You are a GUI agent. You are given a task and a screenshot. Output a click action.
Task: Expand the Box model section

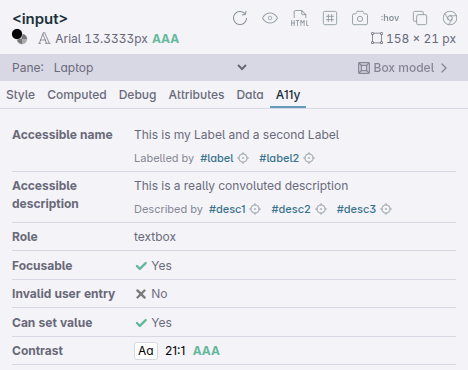[x=402, y=68]
